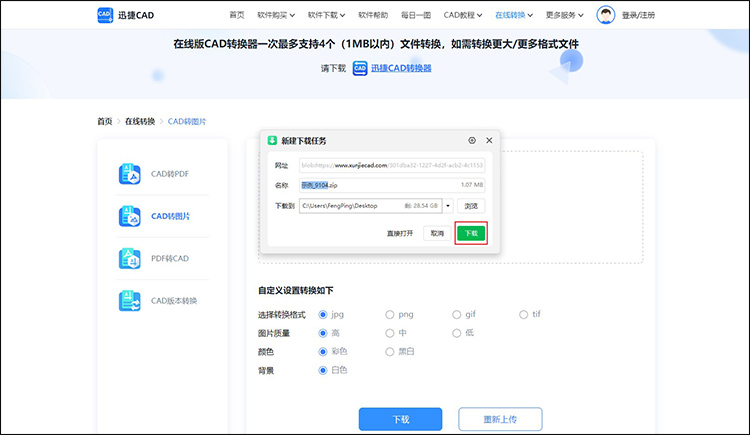
Task: Select the CAD版本转换 sidebar icon
Action: [x=130, y=301]
